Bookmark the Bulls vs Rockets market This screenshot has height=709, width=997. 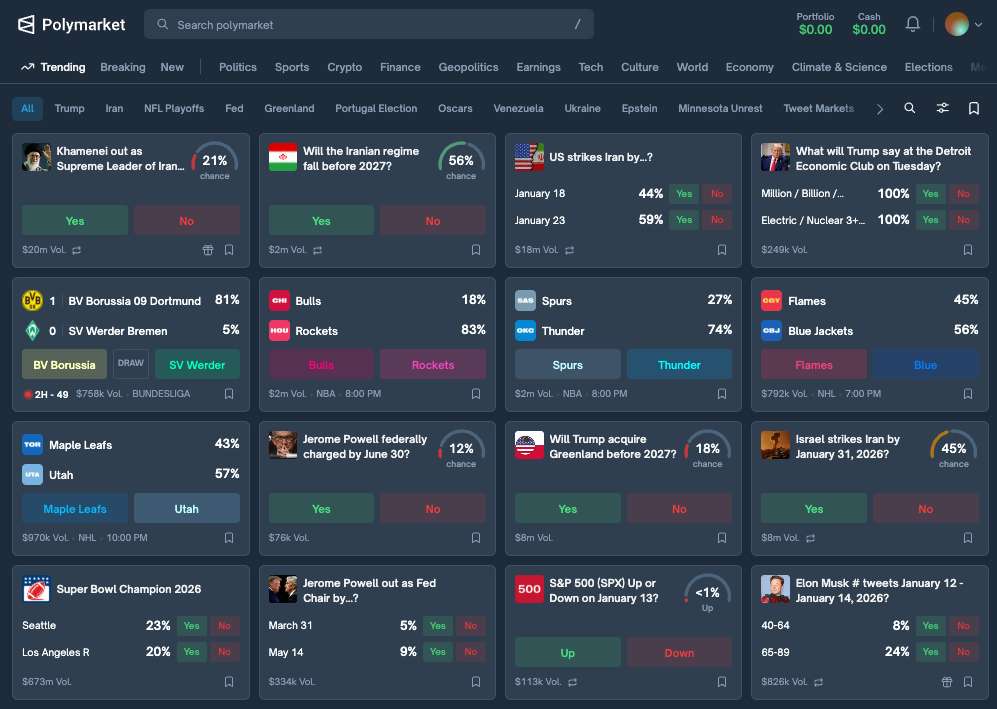coord(476,394)
